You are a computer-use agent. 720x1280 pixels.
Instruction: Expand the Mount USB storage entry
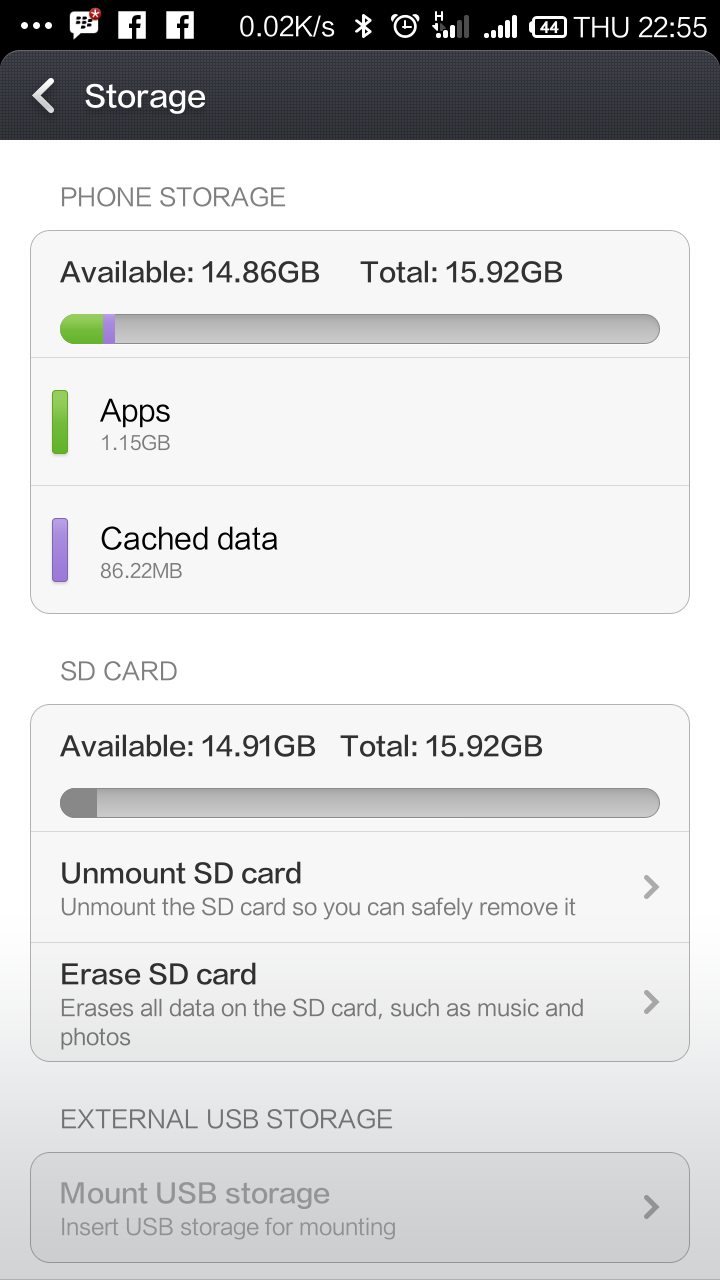coord(360,1206)
